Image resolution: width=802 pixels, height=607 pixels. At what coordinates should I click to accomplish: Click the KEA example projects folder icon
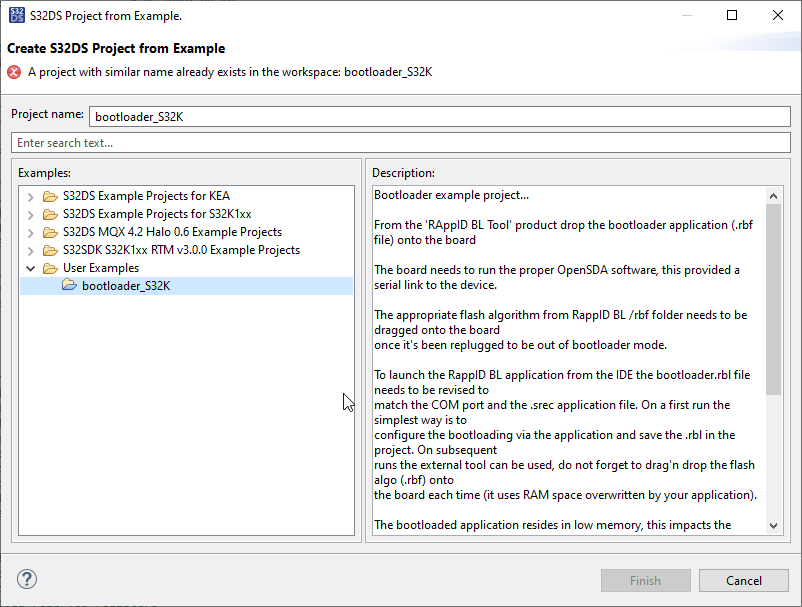[50, 196]
